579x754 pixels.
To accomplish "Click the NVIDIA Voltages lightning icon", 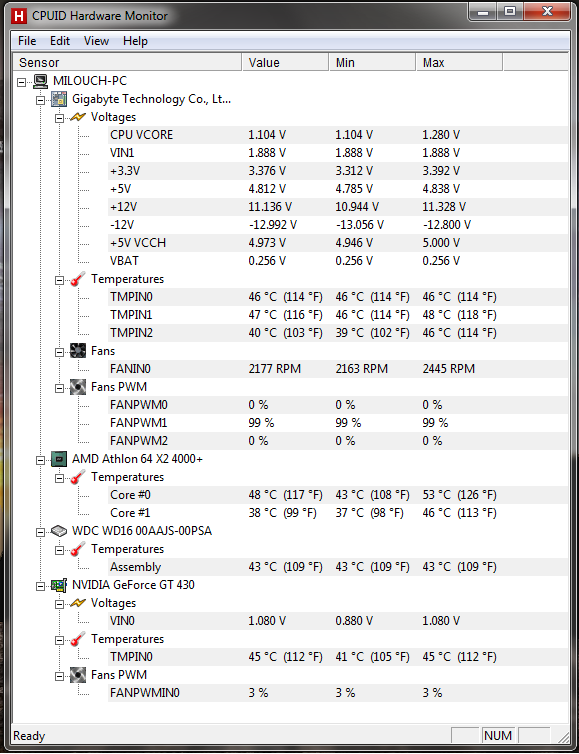I will coord(78,603).
